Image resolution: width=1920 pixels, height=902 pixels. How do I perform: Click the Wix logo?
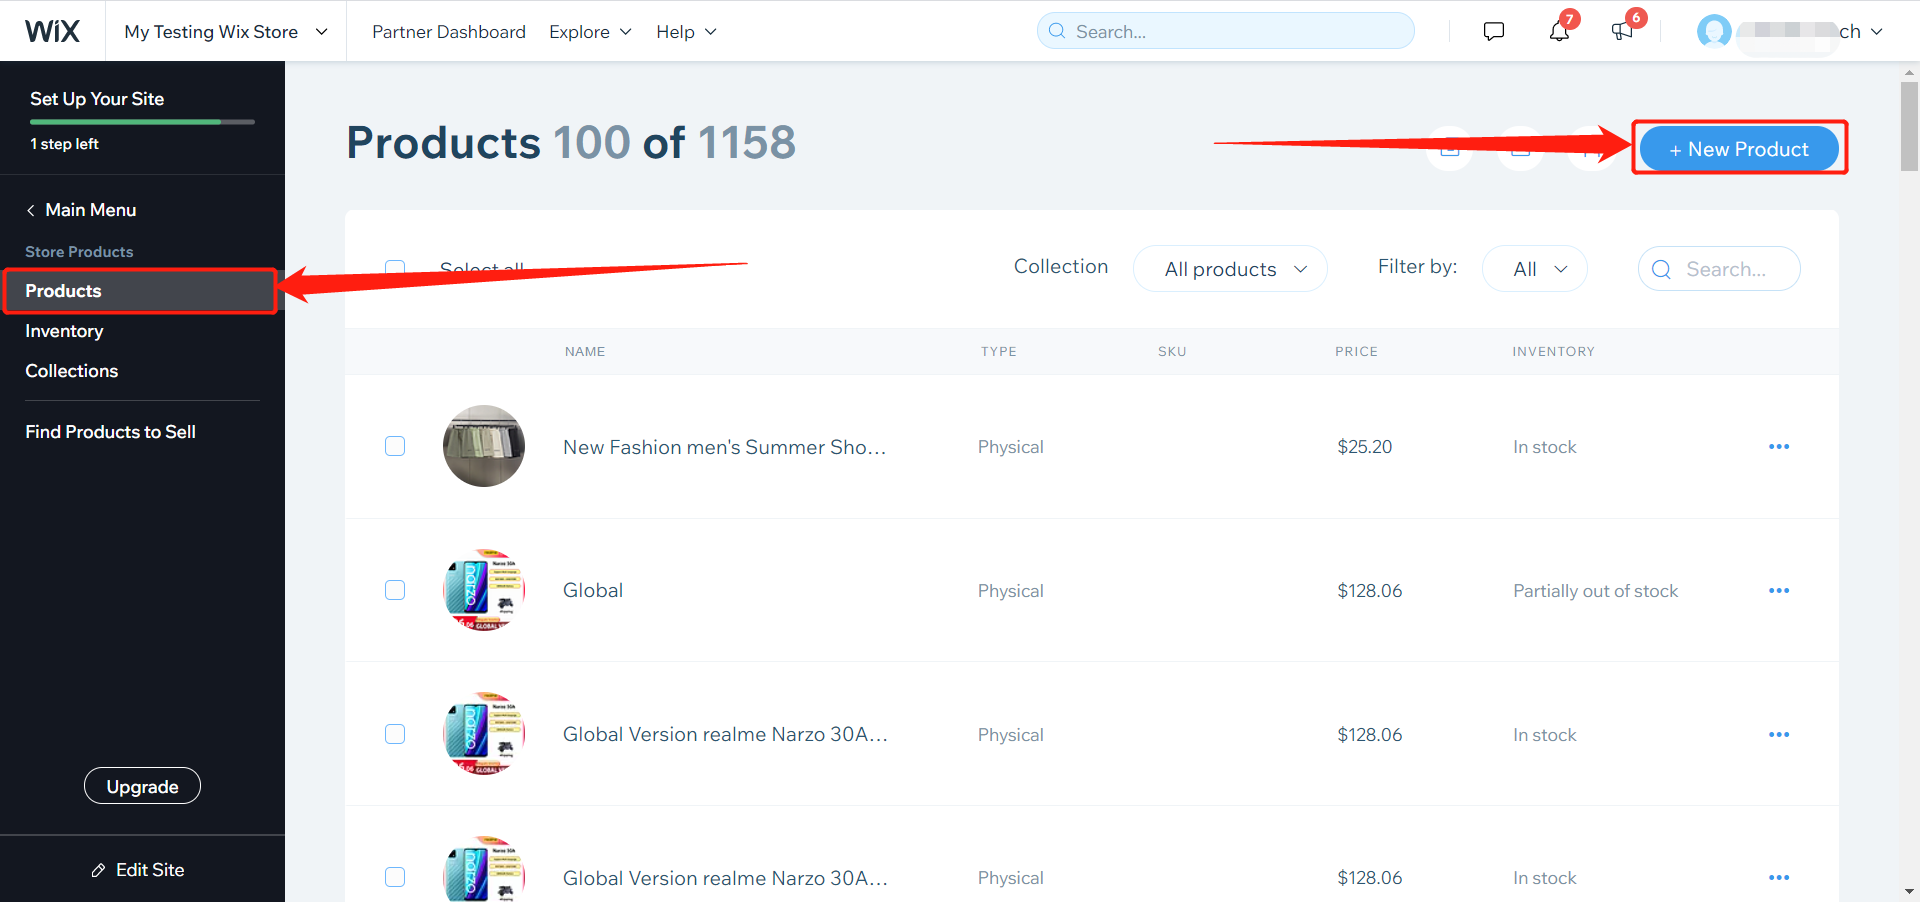pos(52,31)
